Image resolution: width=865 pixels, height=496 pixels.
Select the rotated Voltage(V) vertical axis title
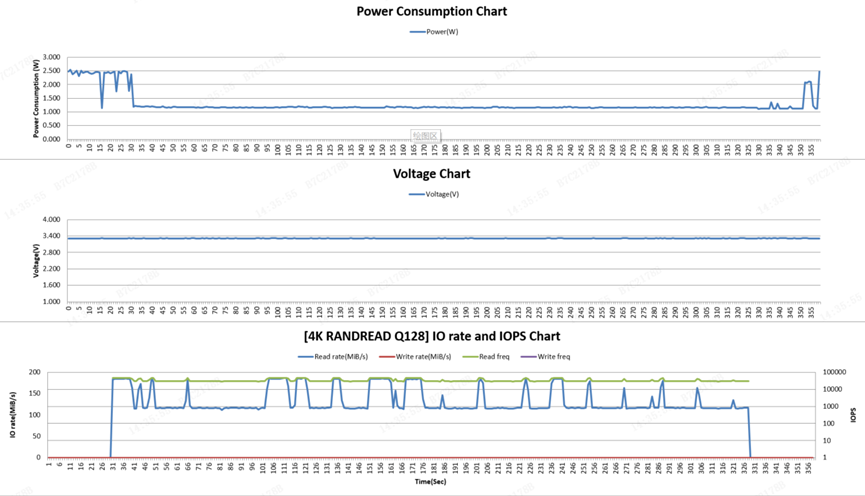[x=36, y=260]
